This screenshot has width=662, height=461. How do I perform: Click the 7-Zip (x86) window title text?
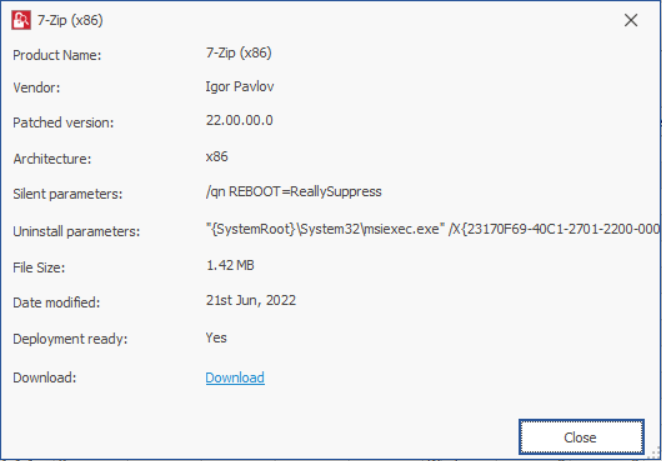pyautogui.click(x=70, y=20)
